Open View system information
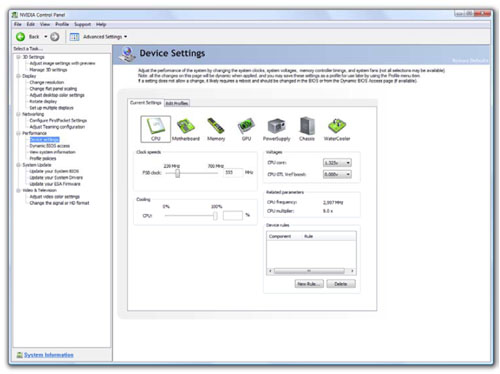The image size is (500, 374). click(52, 152)
